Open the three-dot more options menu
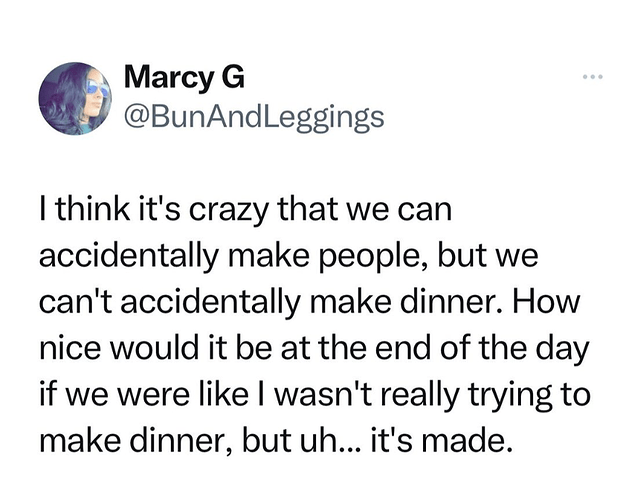 pyautogui.click(x=592, y=77)
